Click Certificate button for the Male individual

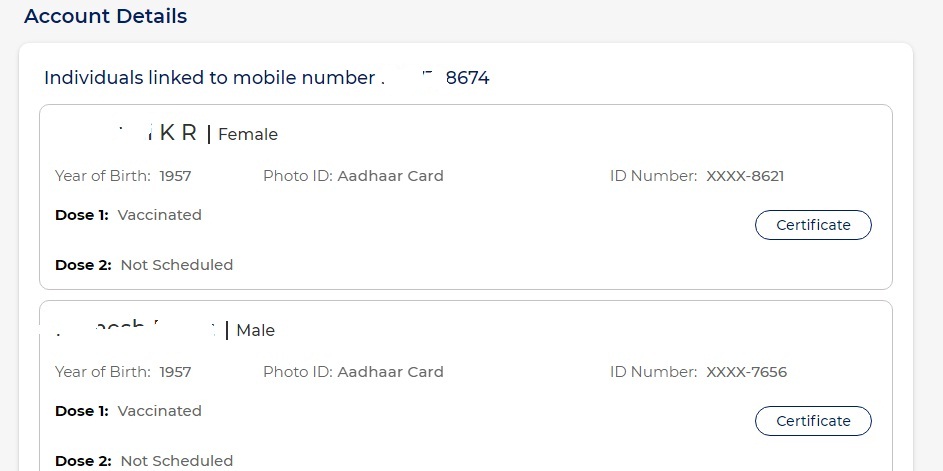click(813, 421)
